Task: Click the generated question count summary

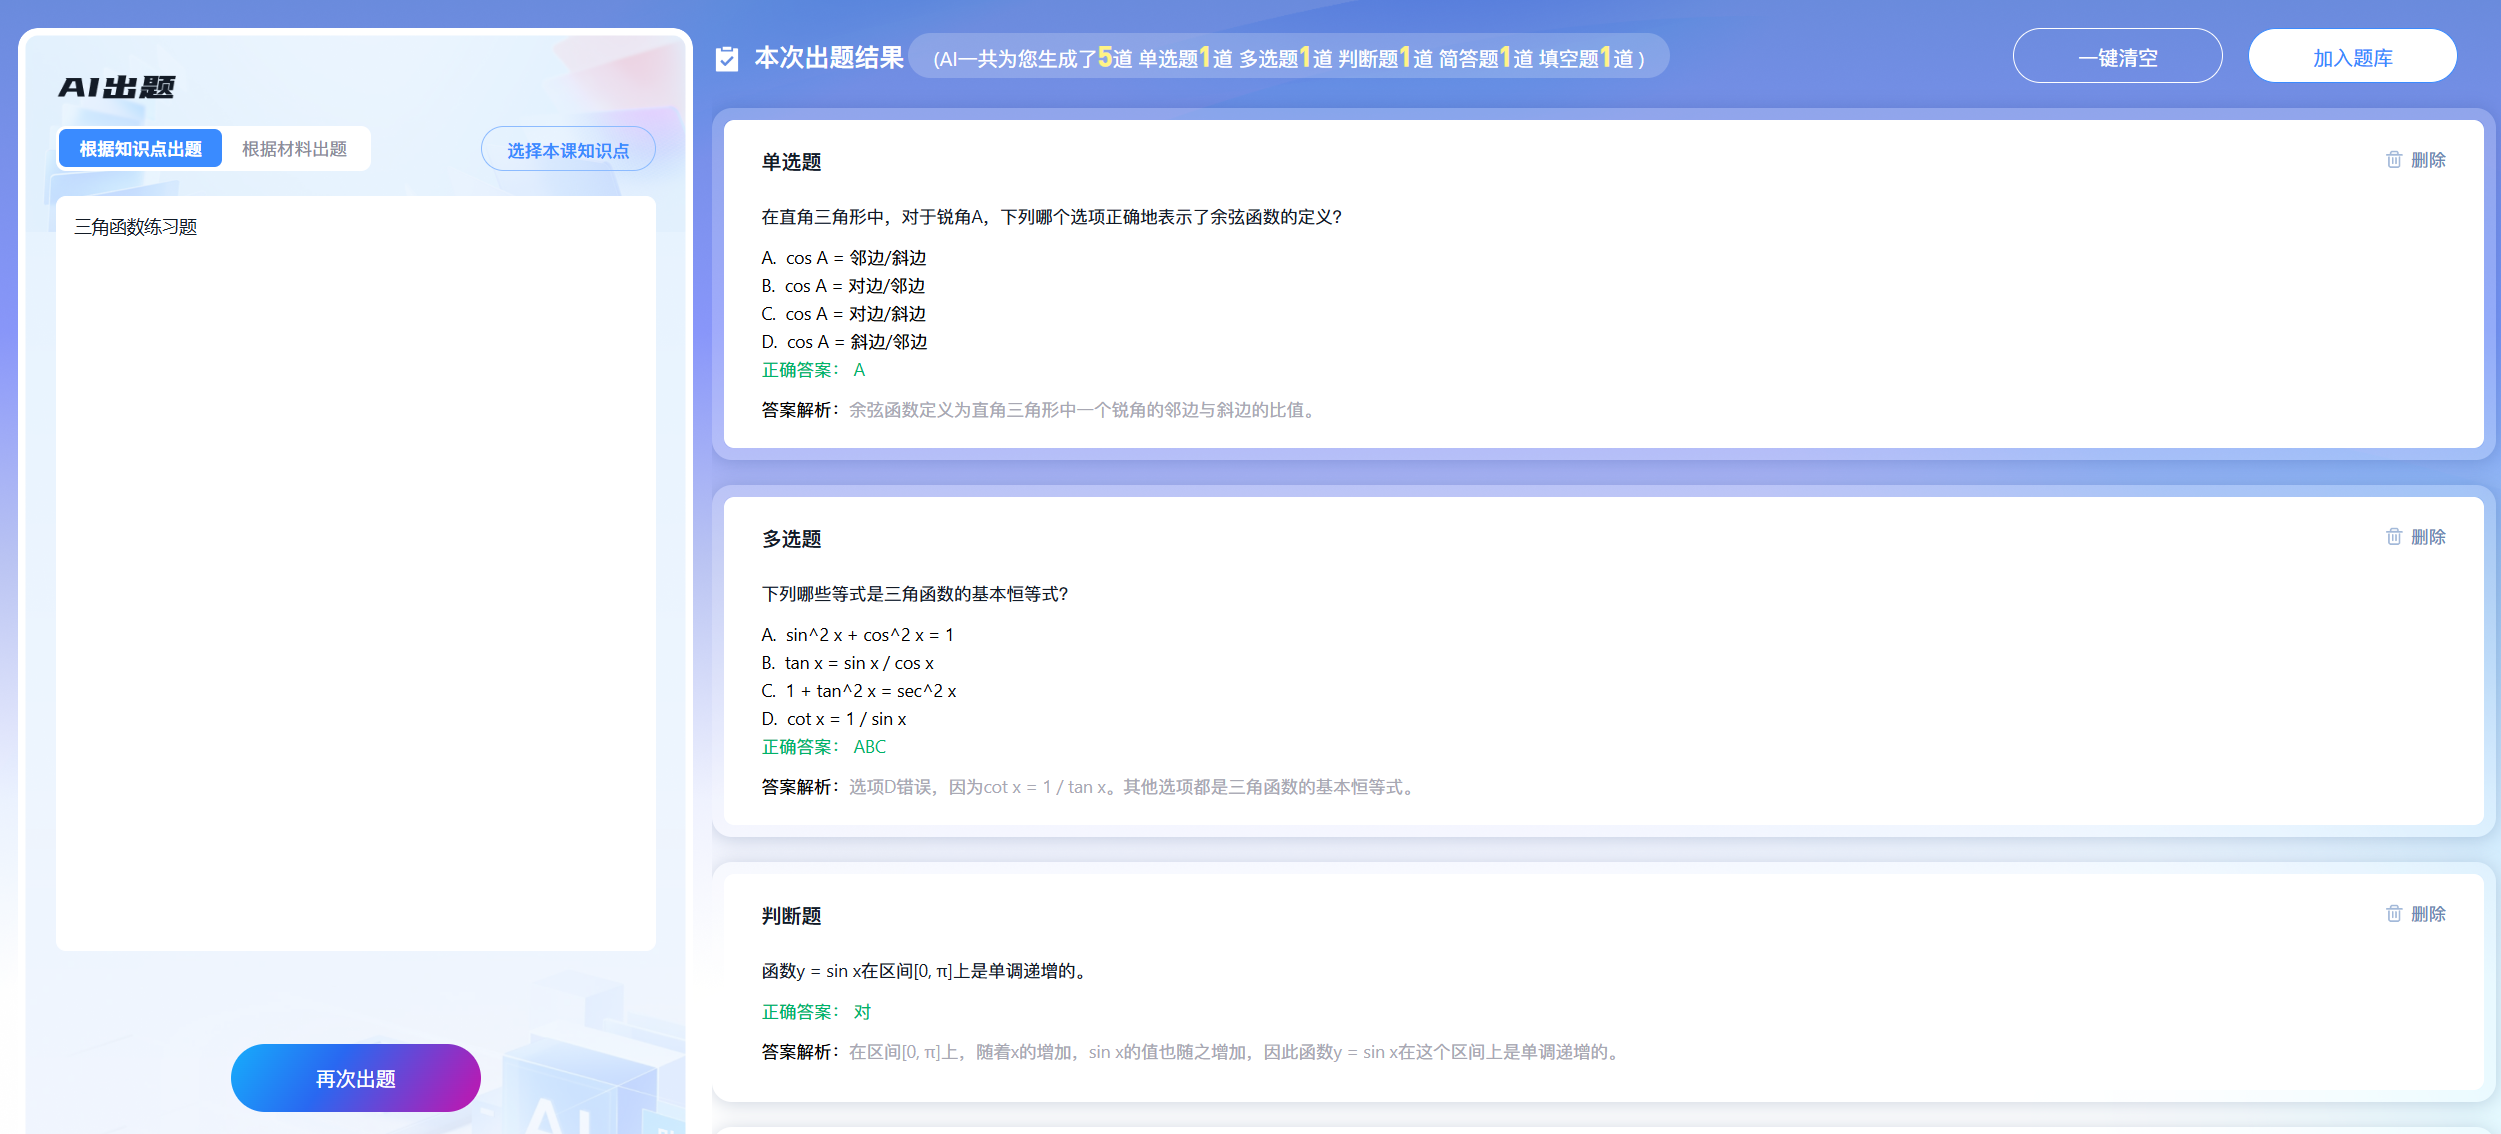Action: pos(1288,58)
